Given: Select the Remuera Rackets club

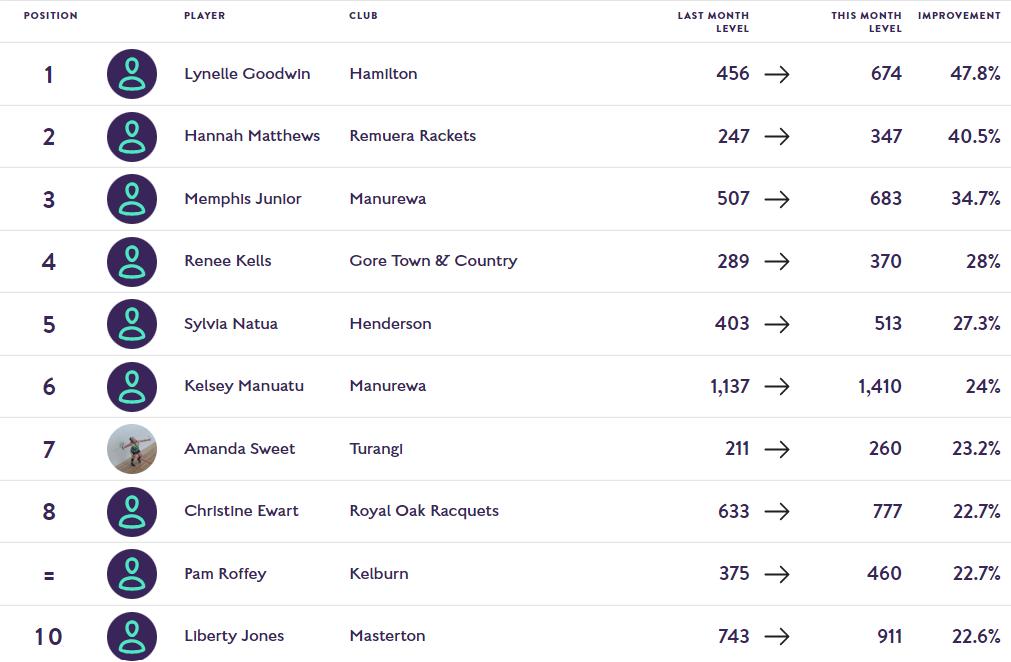Looking at the screenshot, I should pos(412,136).
